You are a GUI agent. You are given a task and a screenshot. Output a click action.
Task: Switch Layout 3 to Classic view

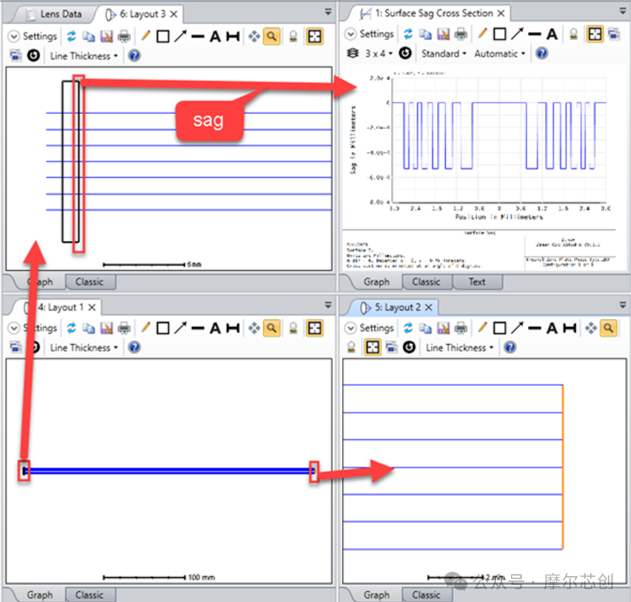click(90, 282)
